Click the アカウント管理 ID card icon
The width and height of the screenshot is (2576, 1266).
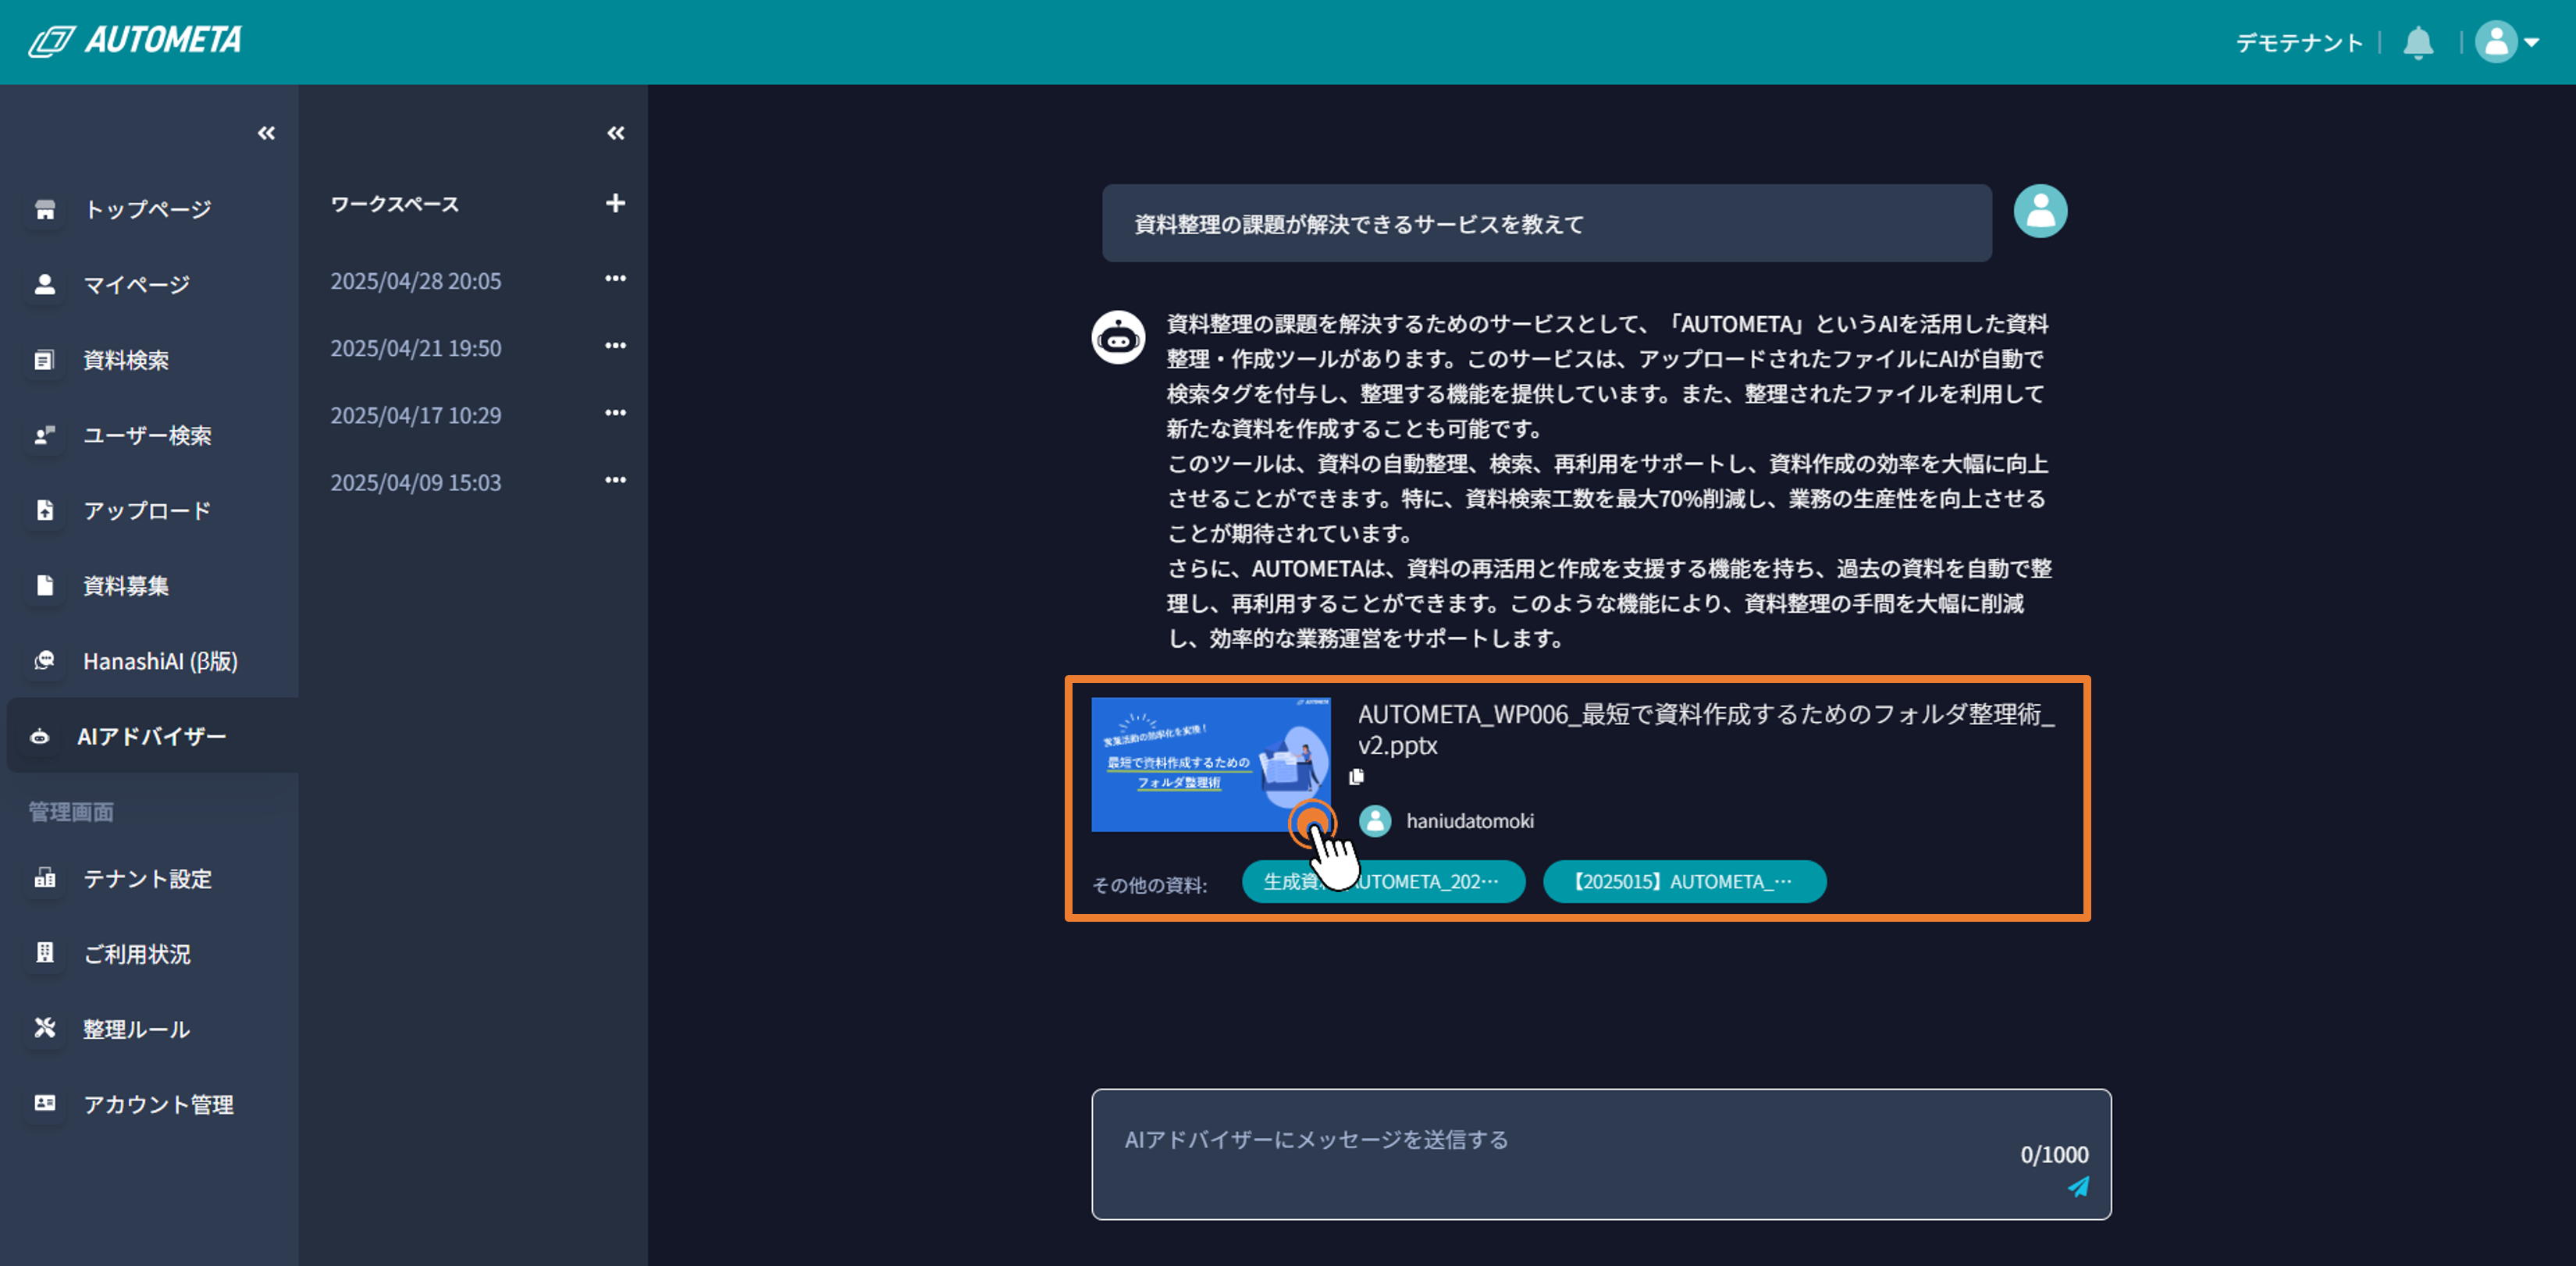45,1102
